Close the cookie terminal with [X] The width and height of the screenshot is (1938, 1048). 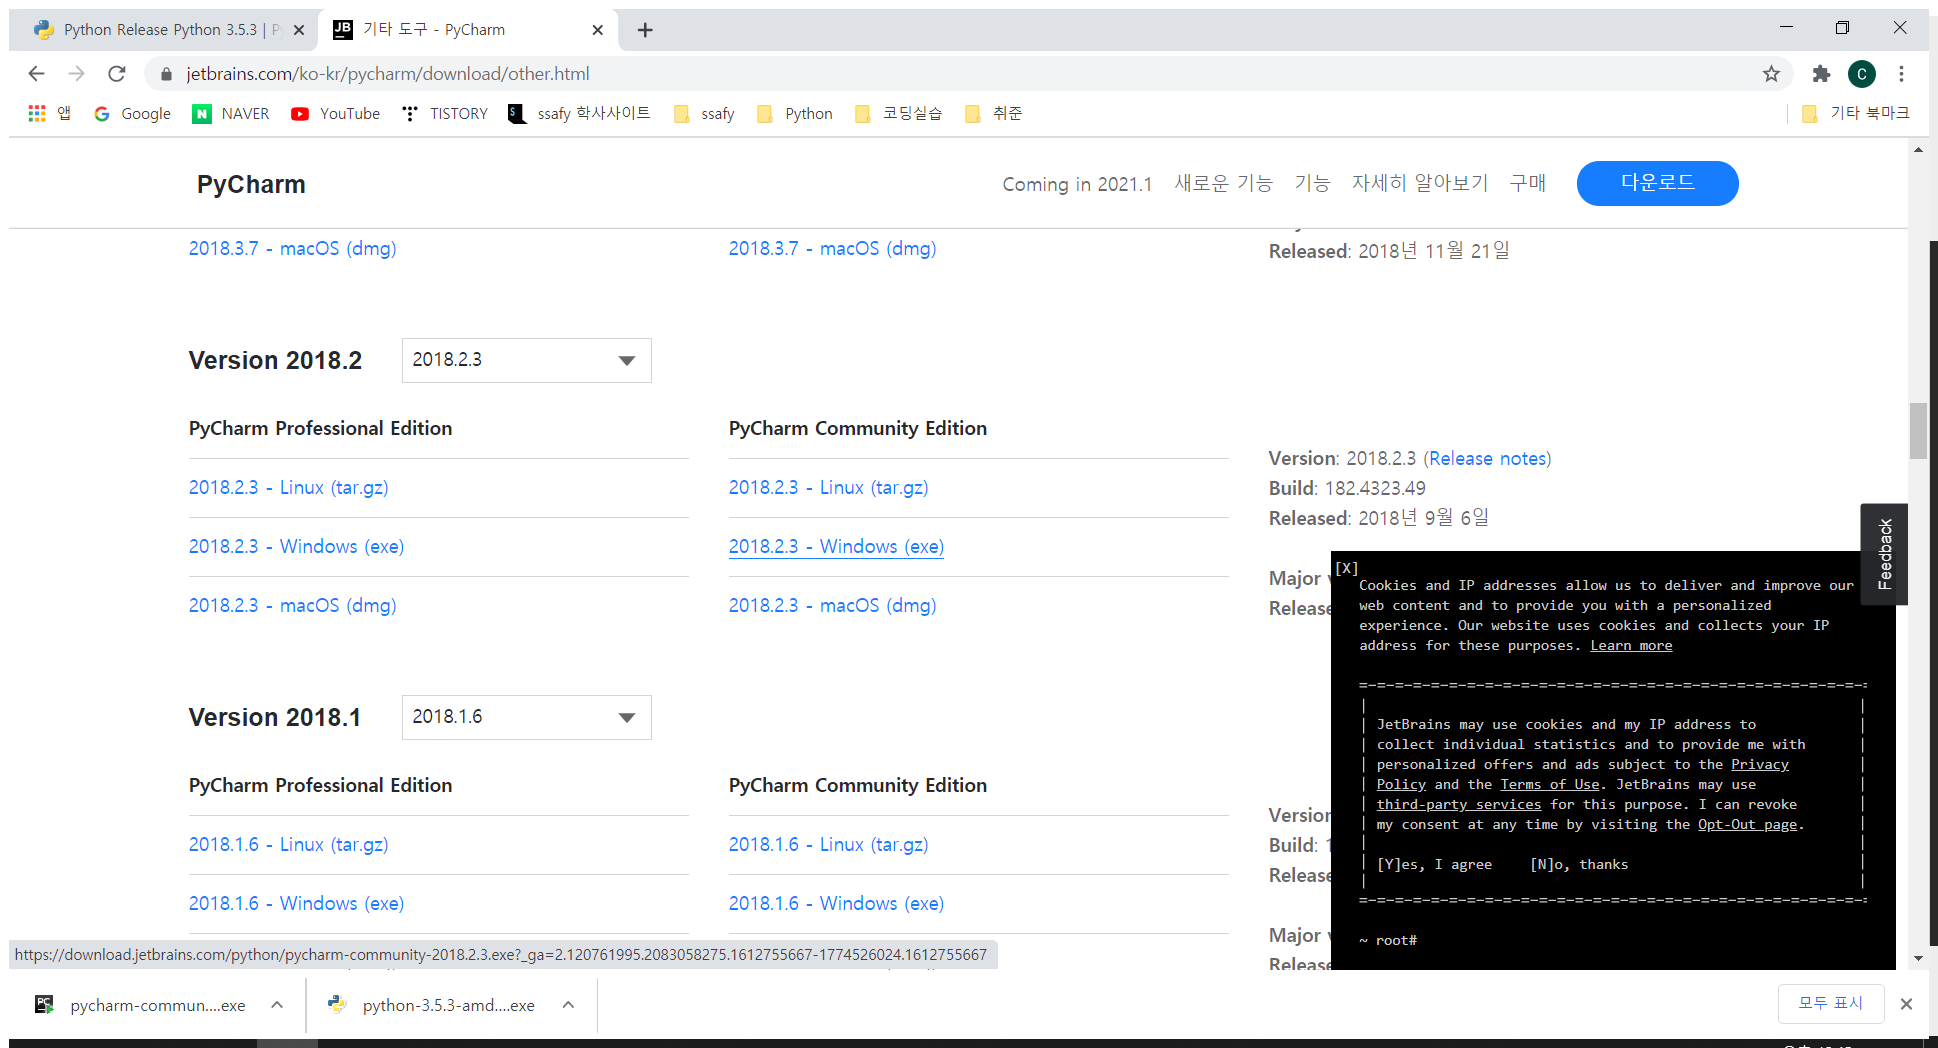tap(1347, 568)
